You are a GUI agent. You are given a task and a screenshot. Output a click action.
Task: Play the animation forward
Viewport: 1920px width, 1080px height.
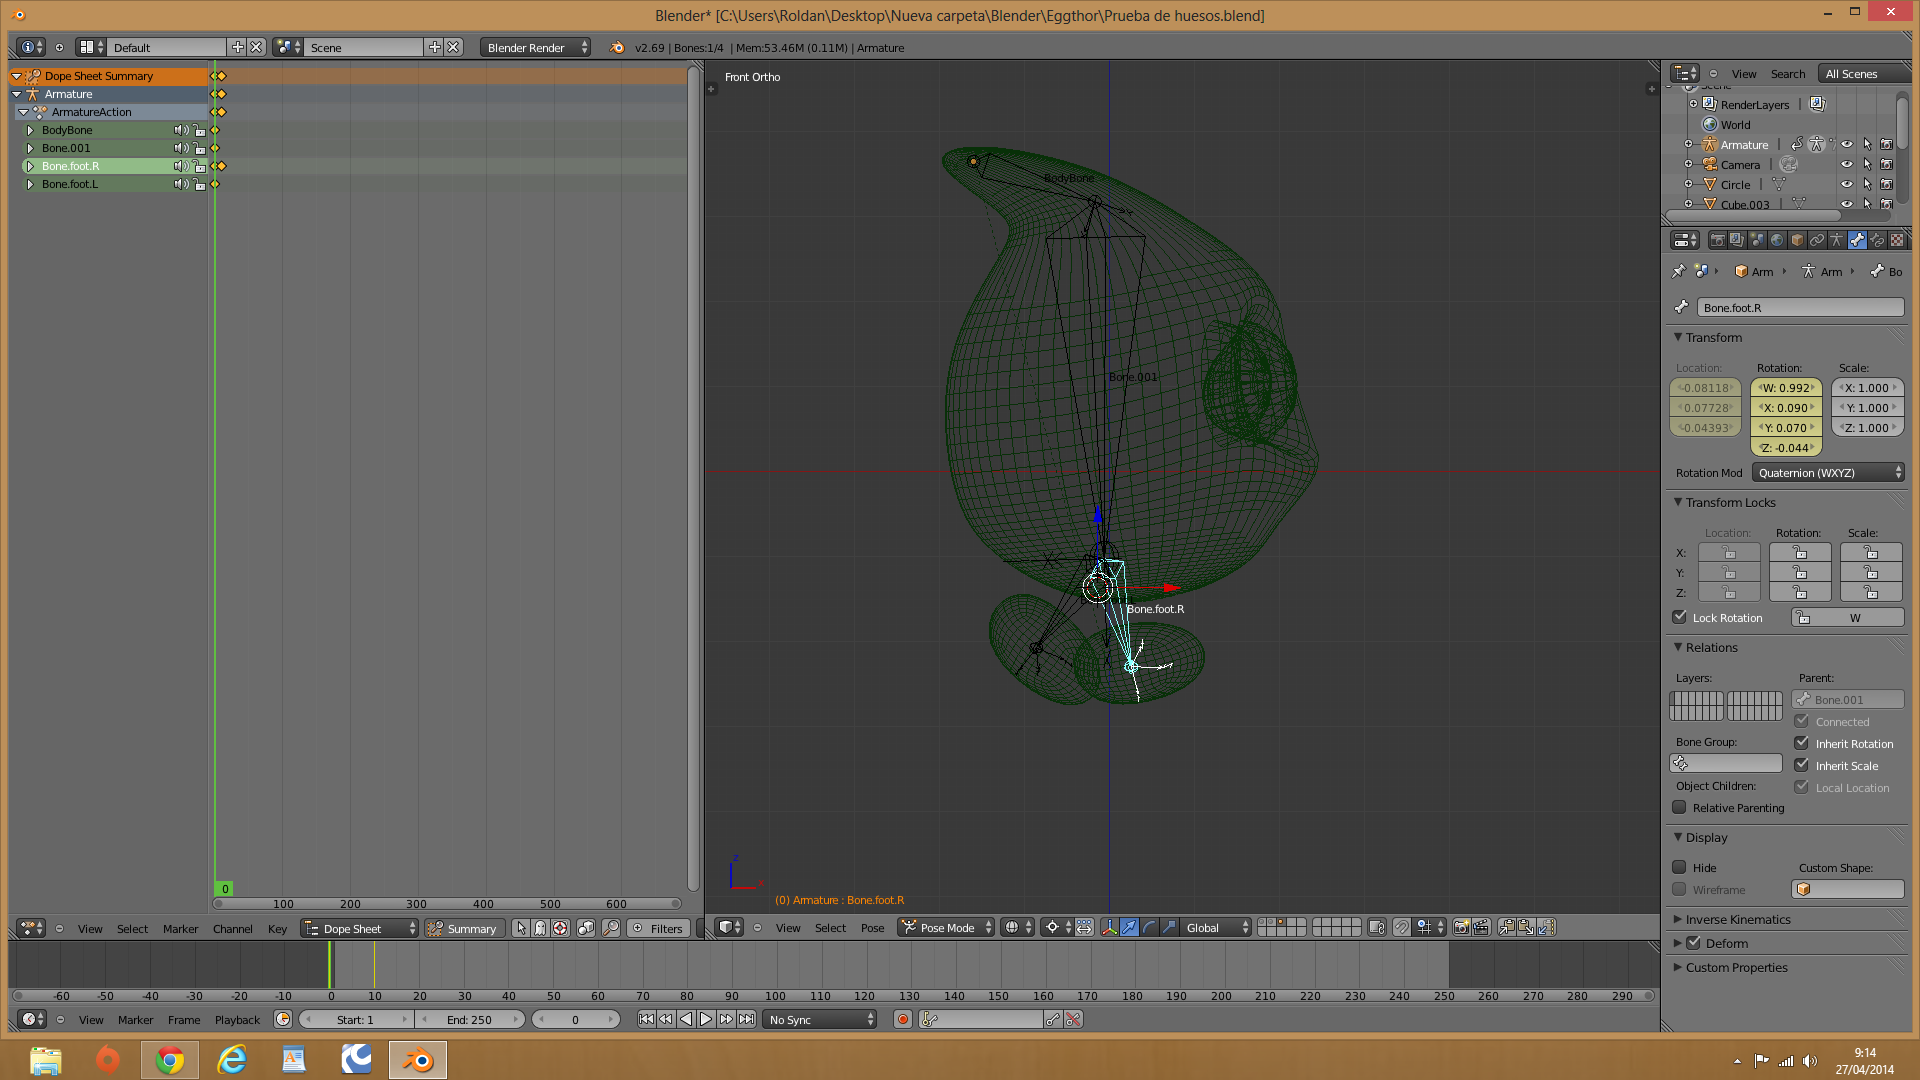pyautogui.click(x=706, y=1019)
